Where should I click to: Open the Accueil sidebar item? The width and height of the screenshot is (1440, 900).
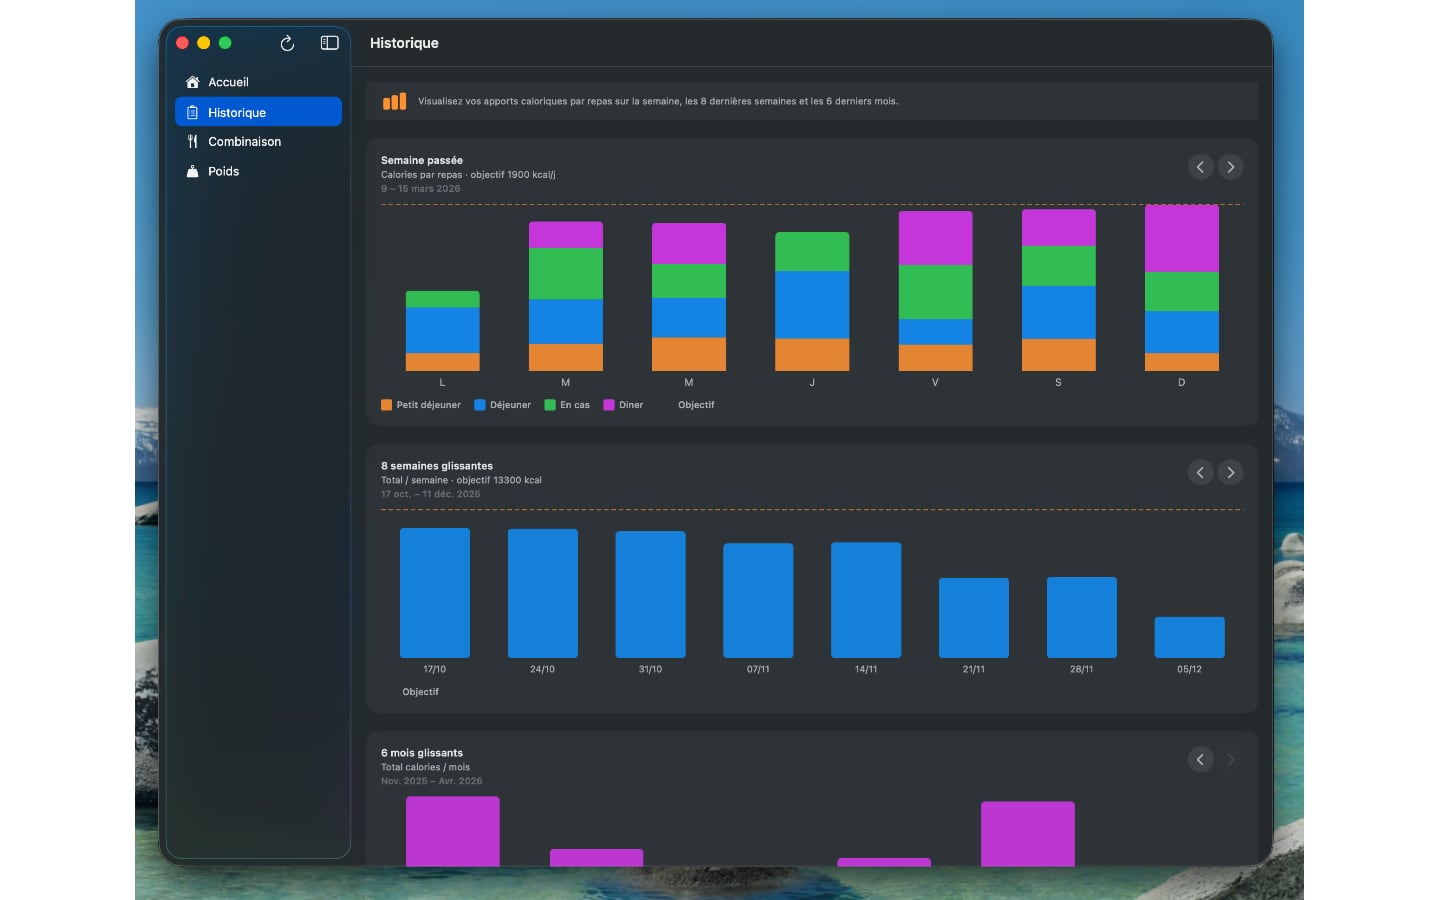pyautogui.click(x=228, y=82)
